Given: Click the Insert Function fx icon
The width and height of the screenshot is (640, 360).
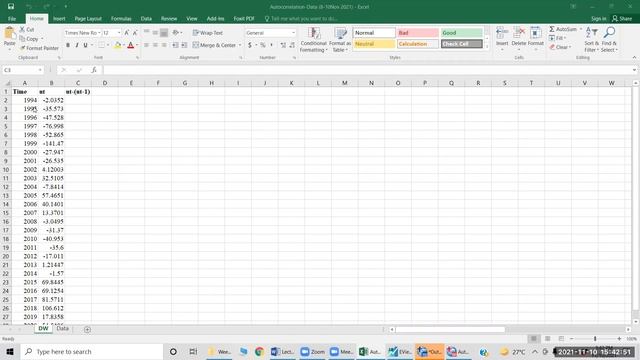Looking at the screenshot, I should click(x=93, y=70).
